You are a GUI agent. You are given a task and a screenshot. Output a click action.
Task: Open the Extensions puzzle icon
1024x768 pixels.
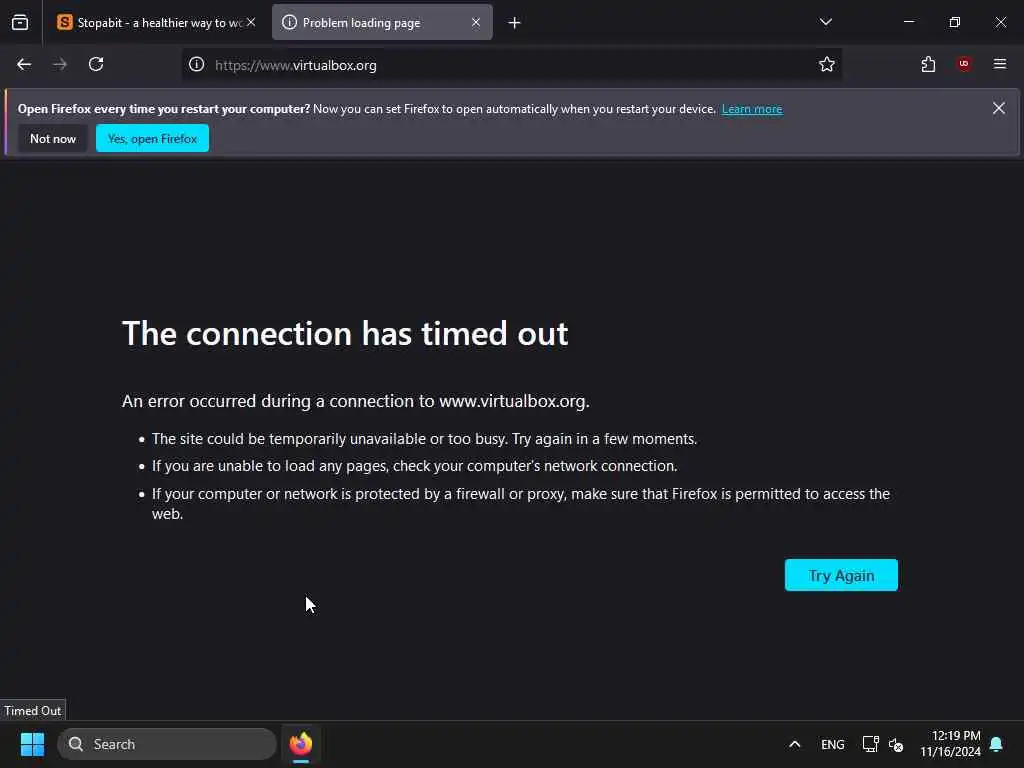[928, 64]
